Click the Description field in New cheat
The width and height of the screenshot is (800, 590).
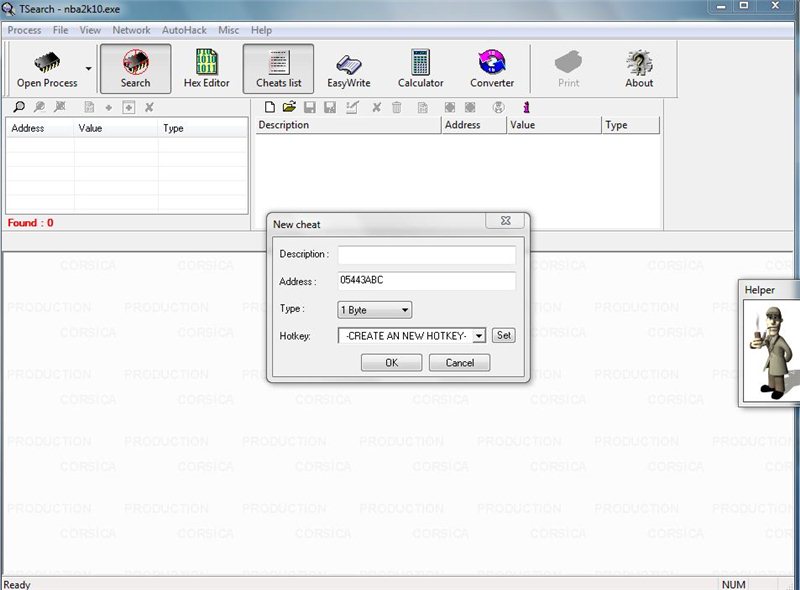427,255
